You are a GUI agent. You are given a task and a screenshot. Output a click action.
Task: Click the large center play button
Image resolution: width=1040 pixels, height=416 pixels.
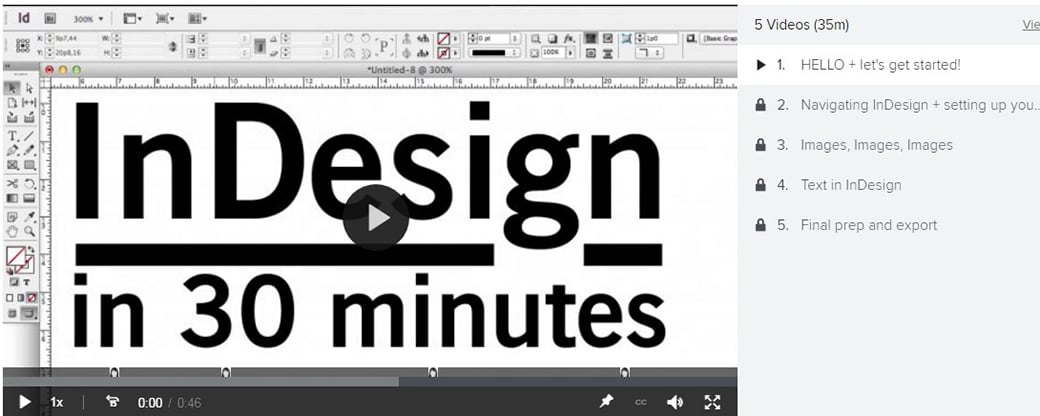tap(375, 218)
